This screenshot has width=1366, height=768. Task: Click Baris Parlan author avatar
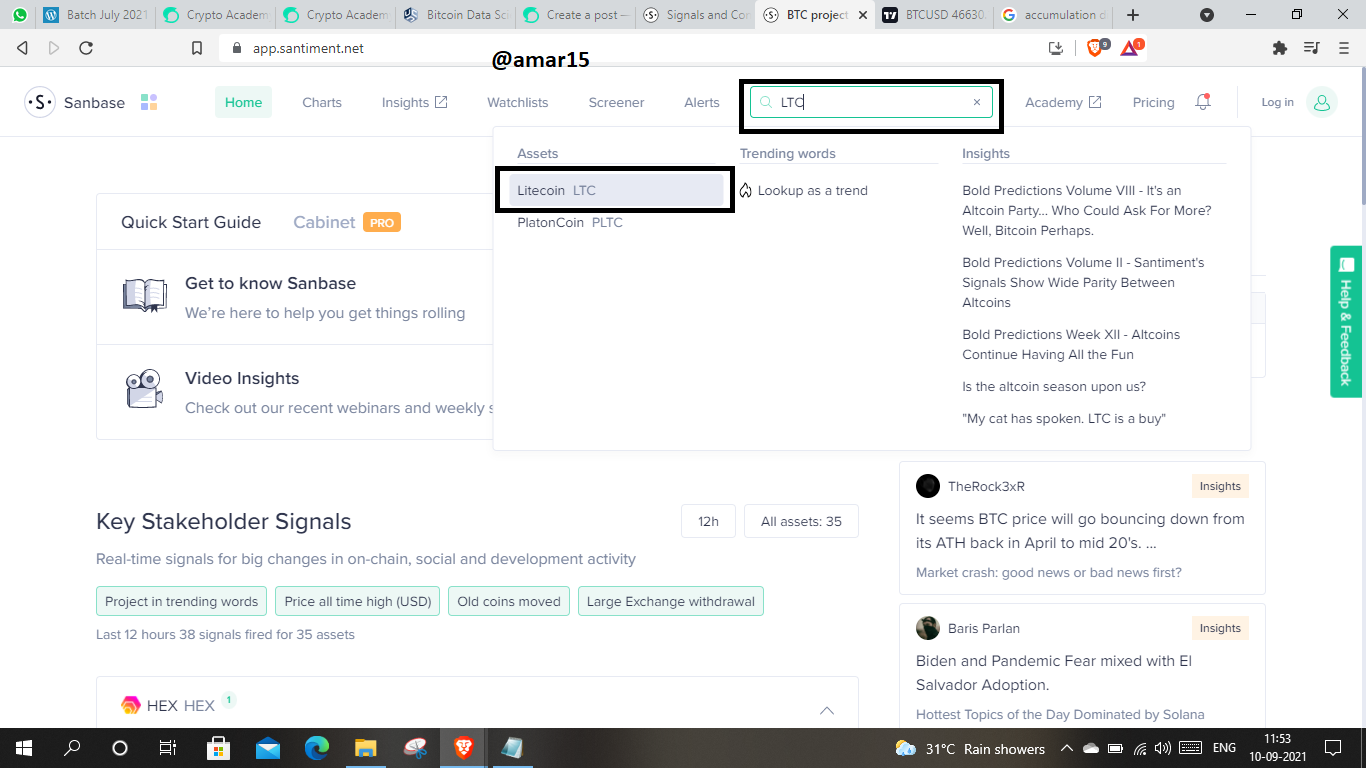pos(928,628)
